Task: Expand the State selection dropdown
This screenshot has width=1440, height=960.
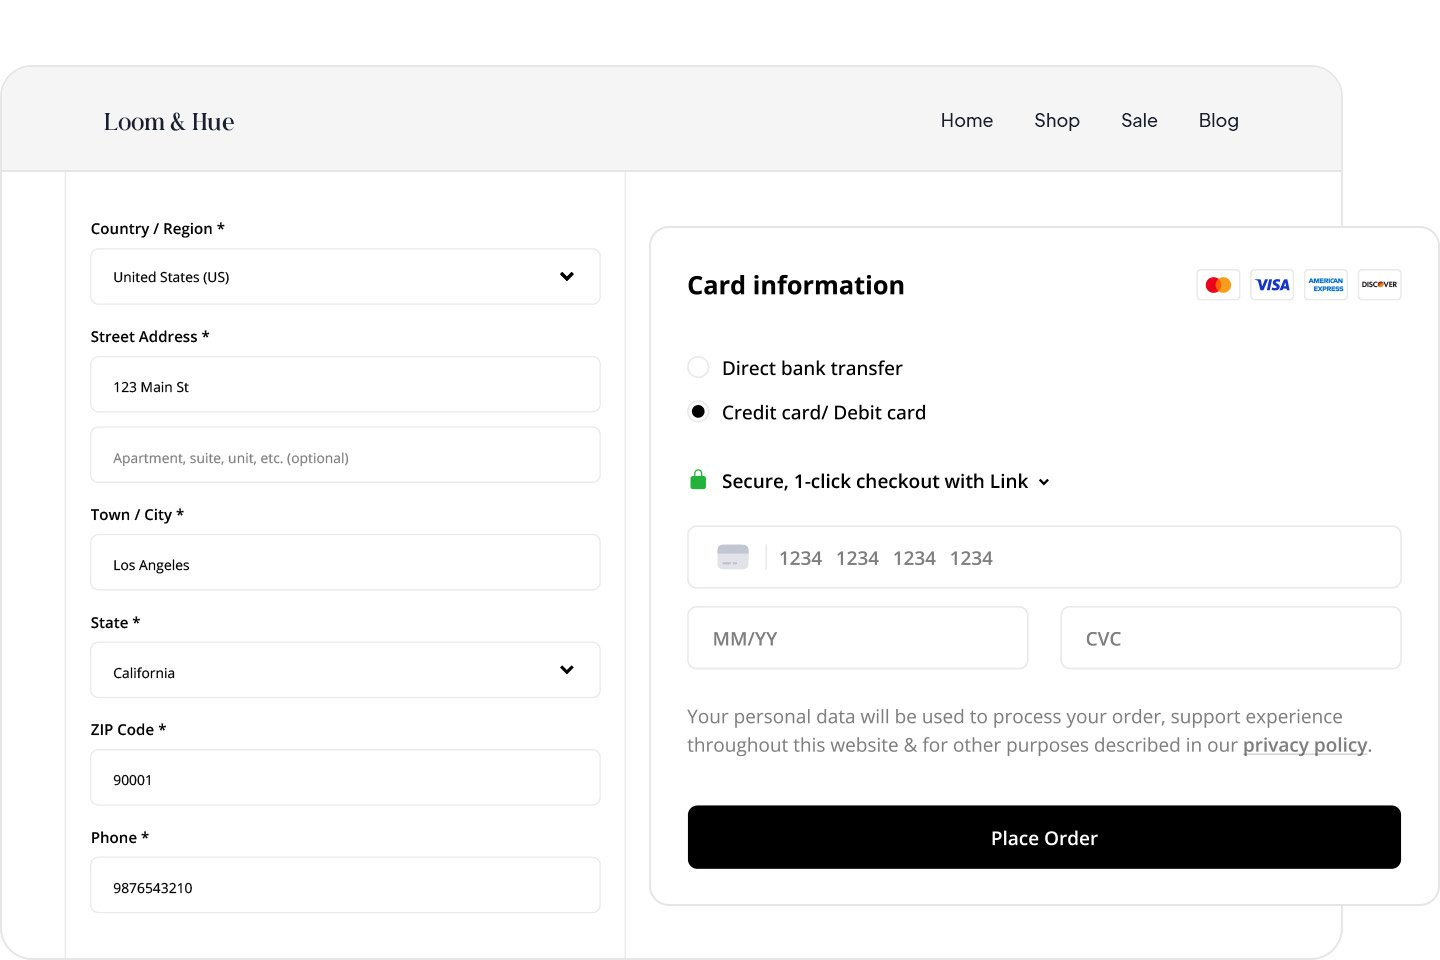Action: pos(345,670)
